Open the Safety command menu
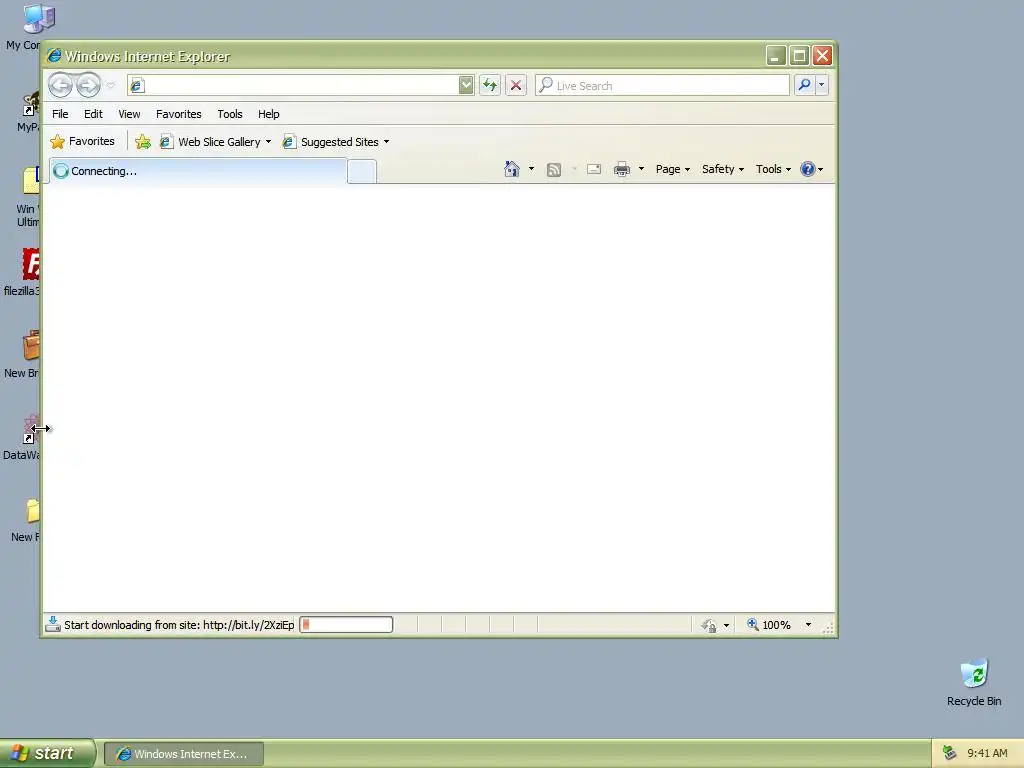This screenshot has width=1024, height=768. tap(723, 169)
